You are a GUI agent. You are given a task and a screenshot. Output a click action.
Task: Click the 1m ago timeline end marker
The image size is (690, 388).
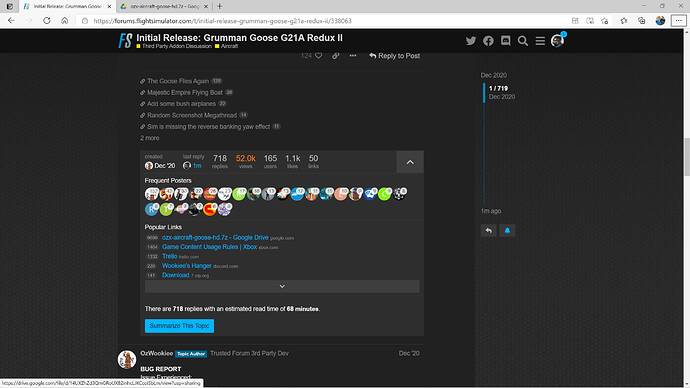tap(491, 211)
